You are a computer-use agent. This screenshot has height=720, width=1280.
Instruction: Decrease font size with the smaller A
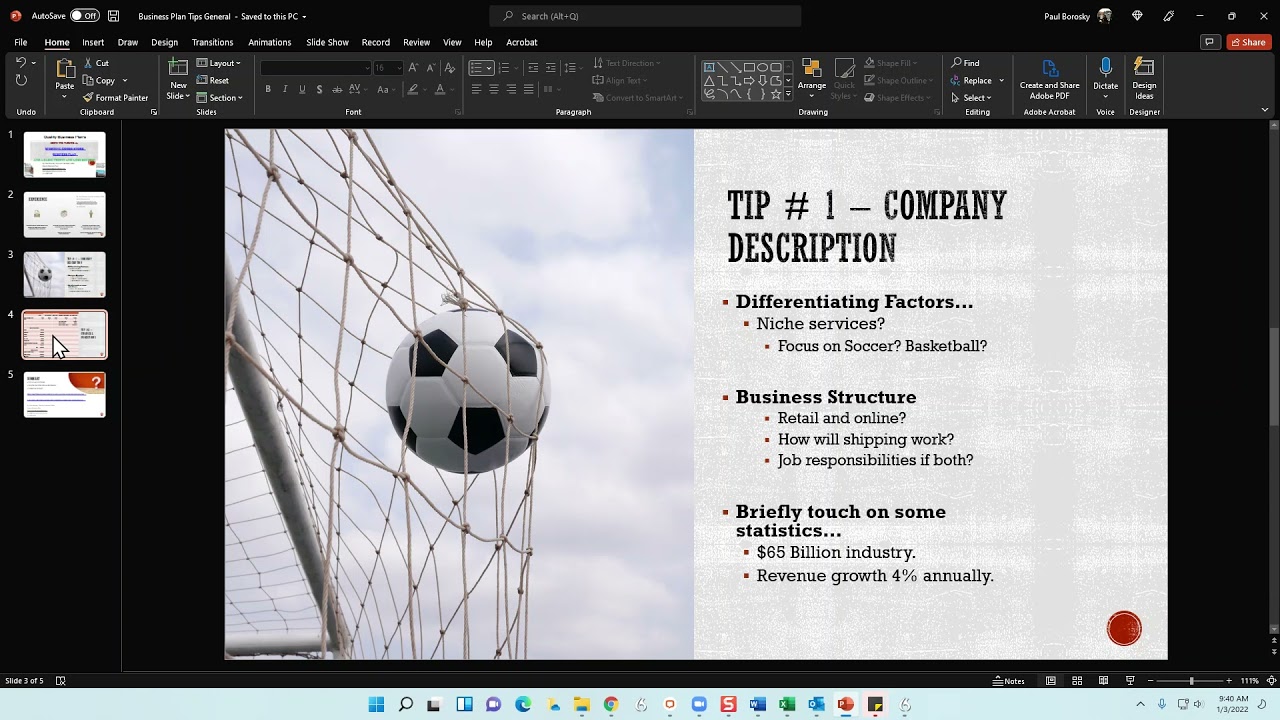(430, 67)
